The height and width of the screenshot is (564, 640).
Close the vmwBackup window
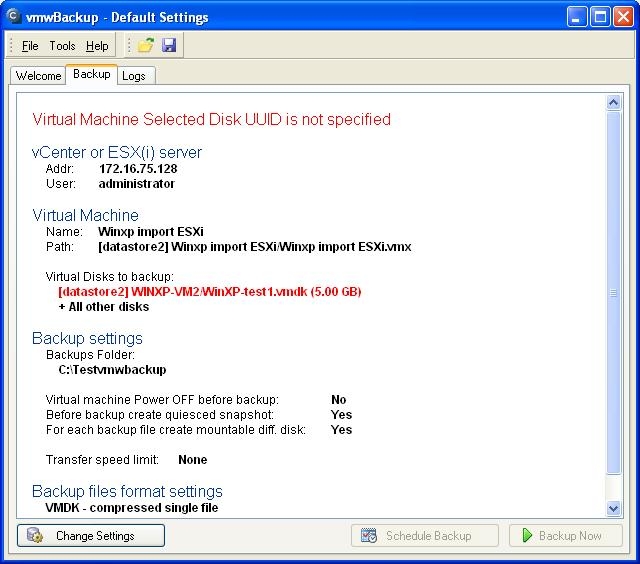pos(623,17)
